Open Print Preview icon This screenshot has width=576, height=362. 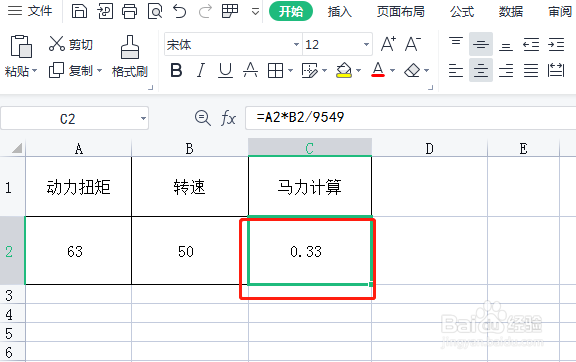tap(155, 11)
